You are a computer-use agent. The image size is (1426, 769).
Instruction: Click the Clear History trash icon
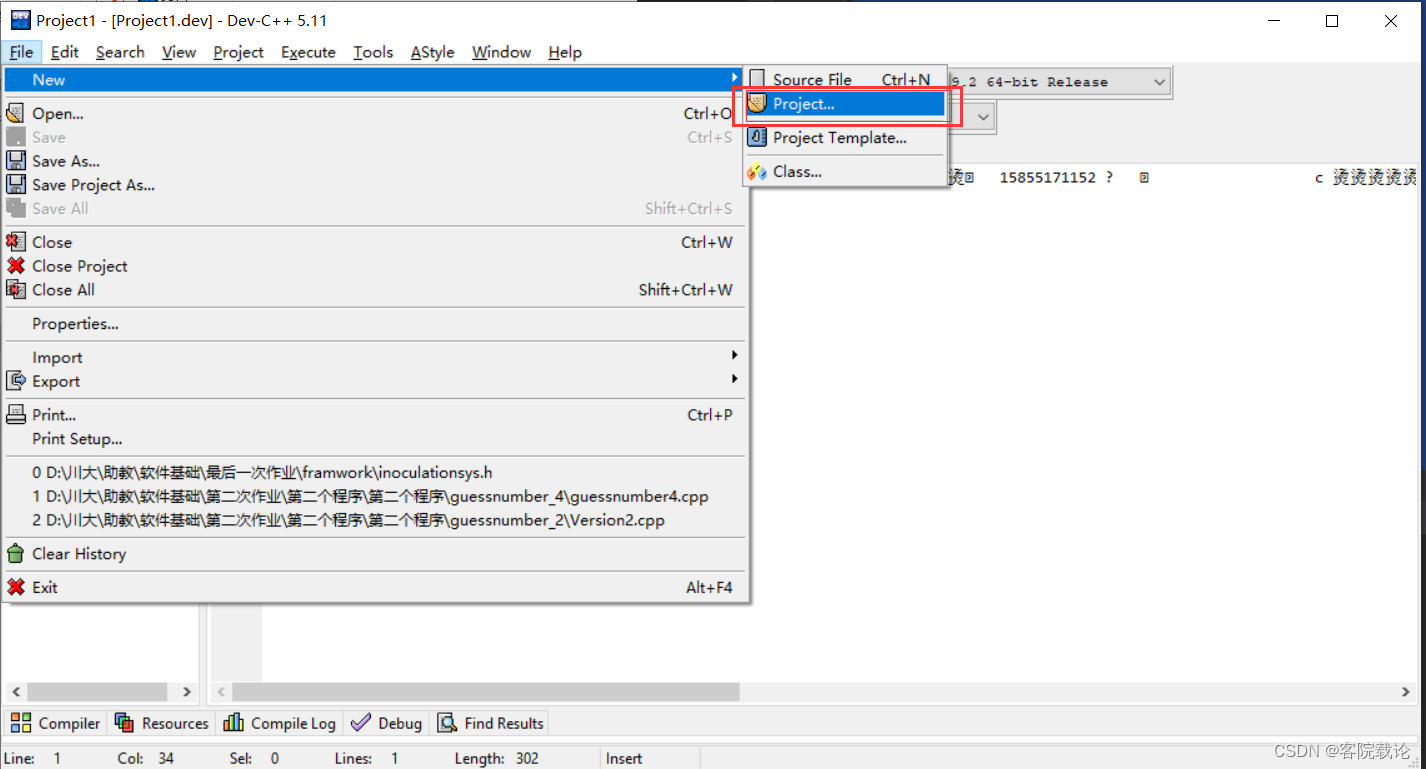pyautogui.click(x=15, y=553)
